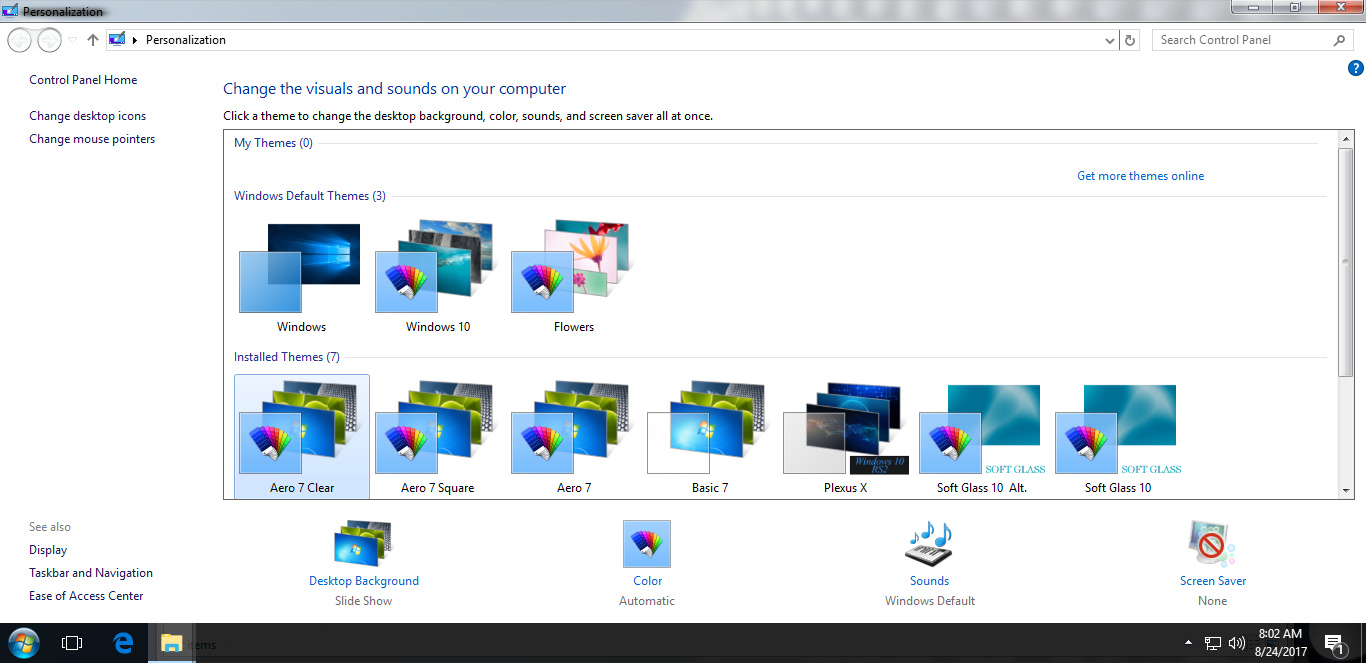The image size is (1366, 663).
Task: Open the Start menu
Action: point(23,643)
